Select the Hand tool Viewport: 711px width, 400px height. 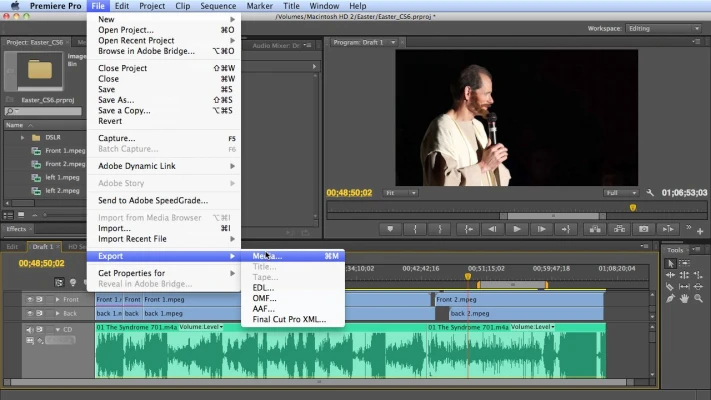(684, 298)
